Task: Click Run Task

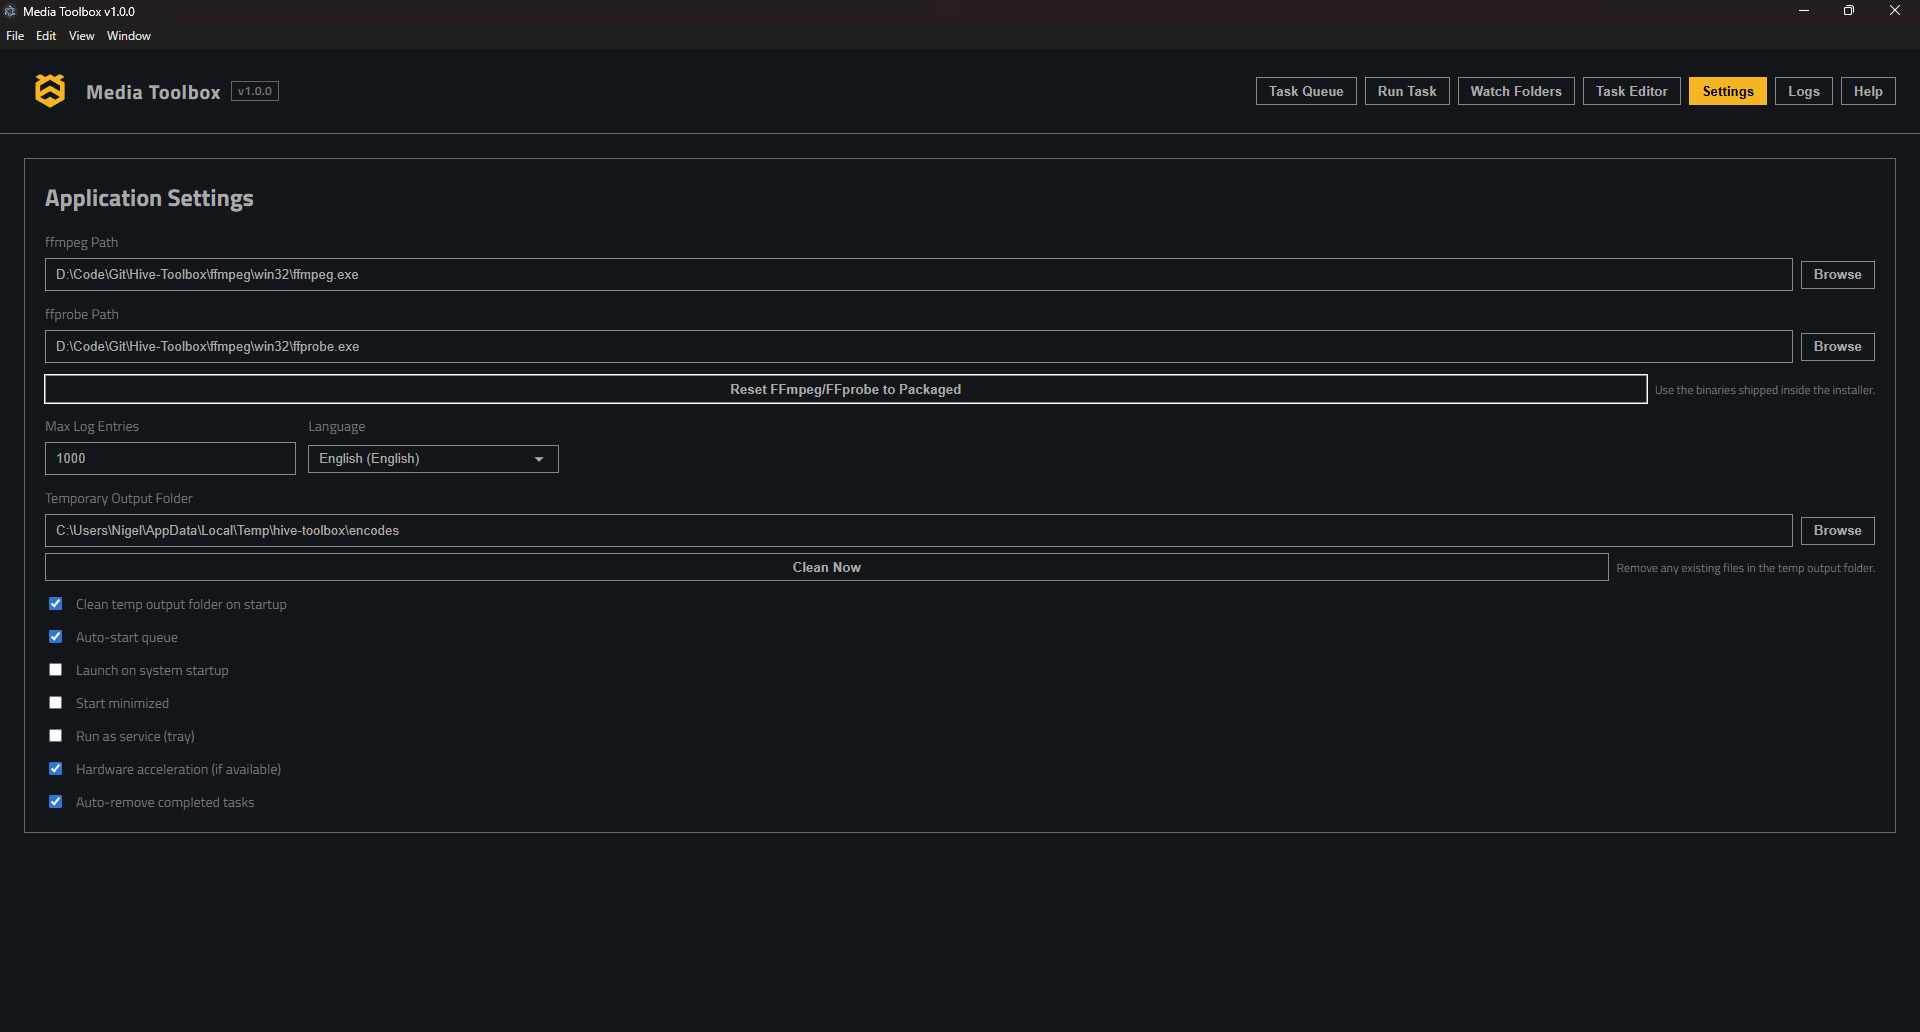Action: pyautogui.click(x=1406, y=91)
